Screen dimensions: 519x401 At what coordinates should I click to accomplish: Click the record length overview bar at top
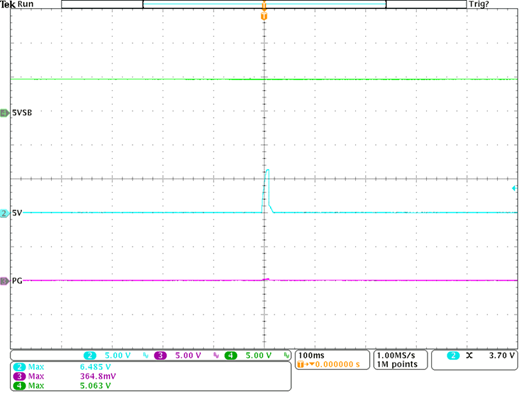click(264, 4)
